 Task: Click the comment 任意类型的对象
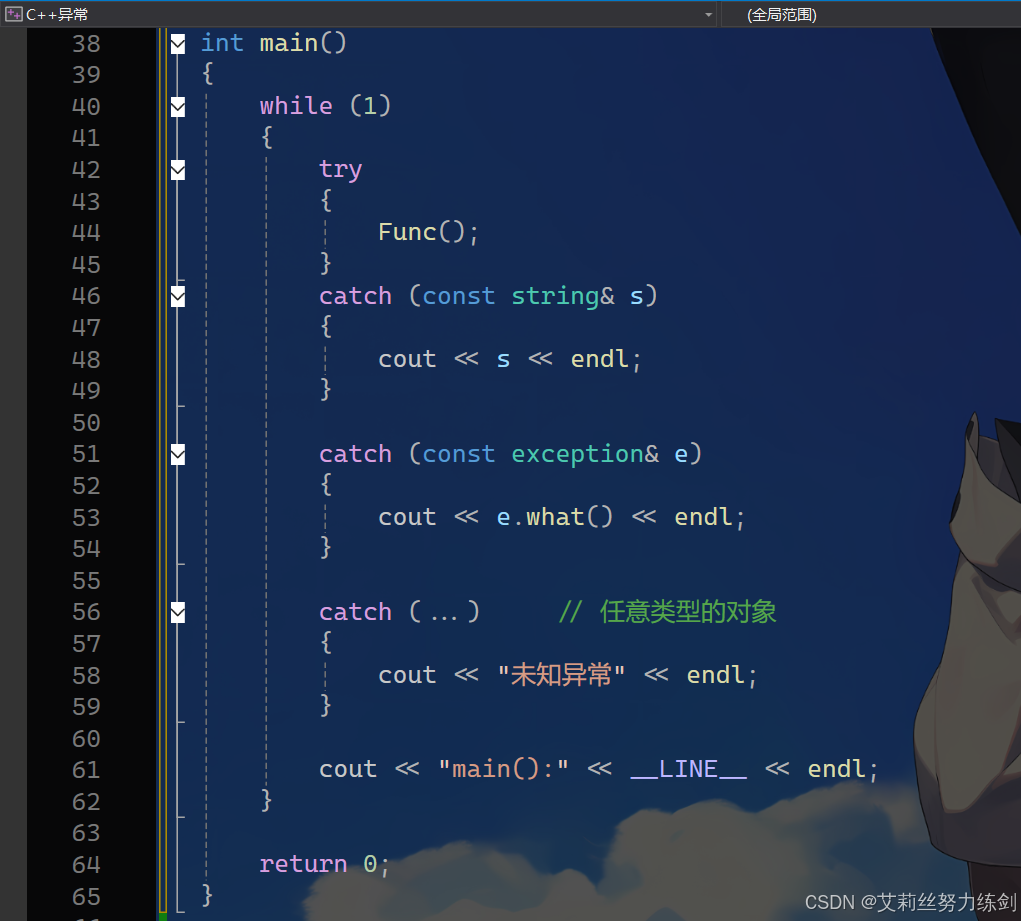click(688, 612)
